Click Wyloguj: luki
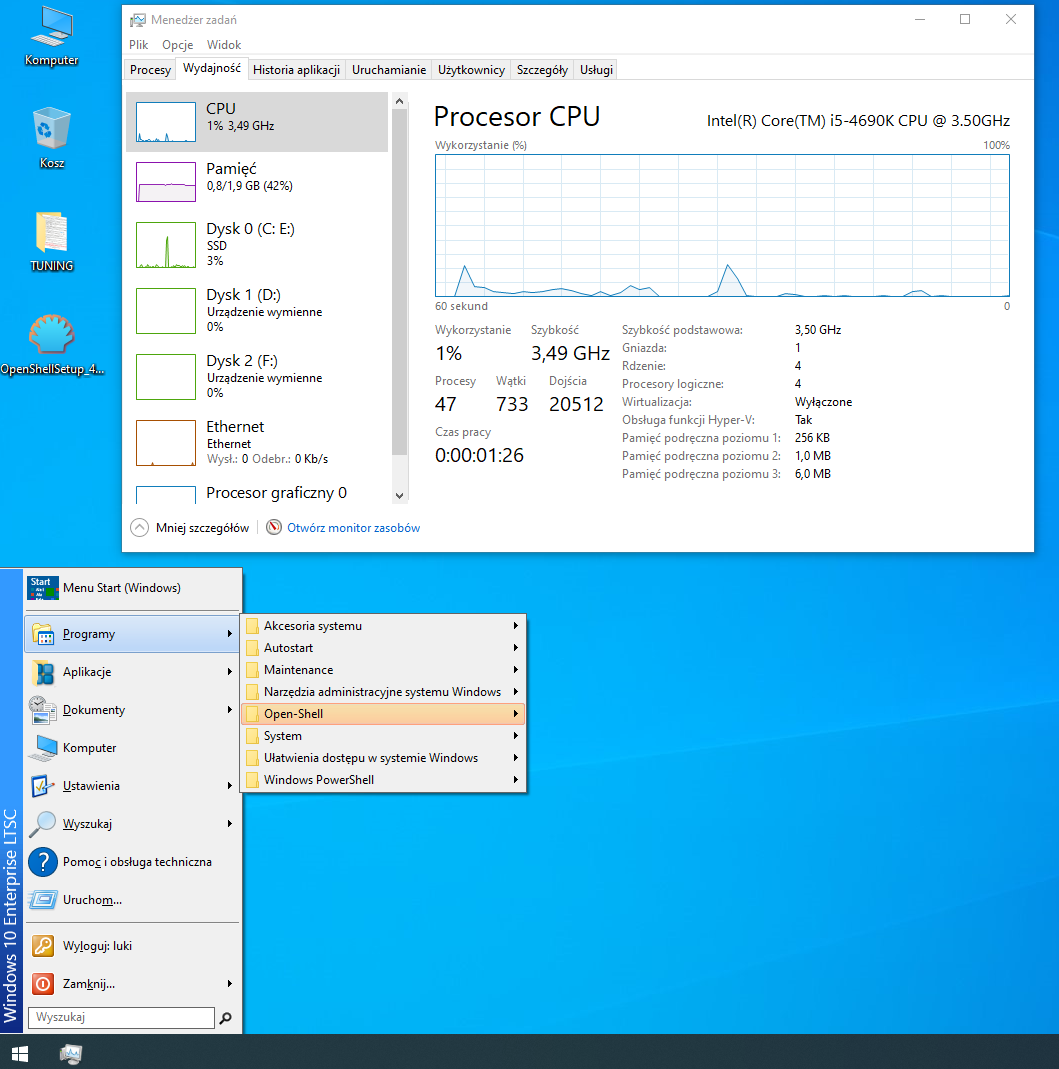Image resolution: width=1059 pixels, height=1069 pixels. point(133,946)
